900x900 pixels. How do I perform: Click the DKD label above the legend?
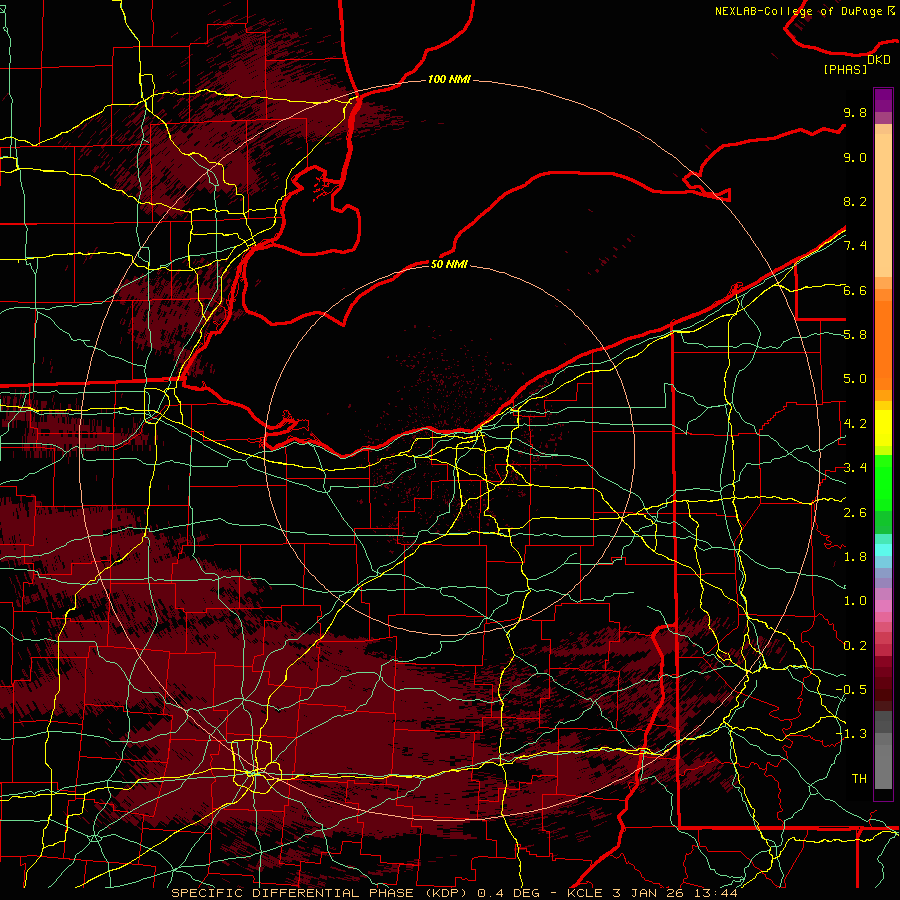[879, 60]
